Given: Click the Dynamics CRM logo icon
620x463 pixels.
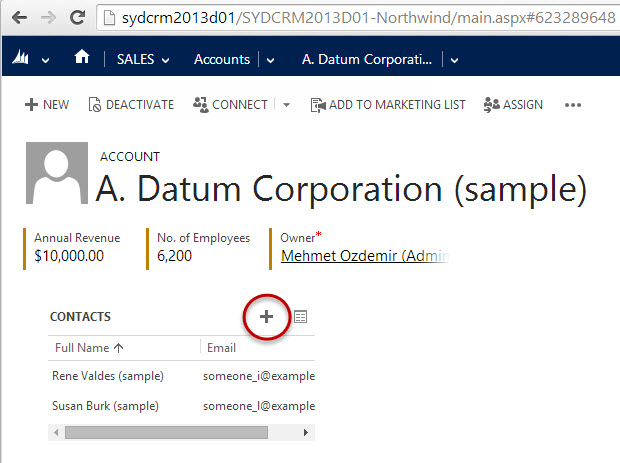Looking at the screenshot, I should 20,59.
